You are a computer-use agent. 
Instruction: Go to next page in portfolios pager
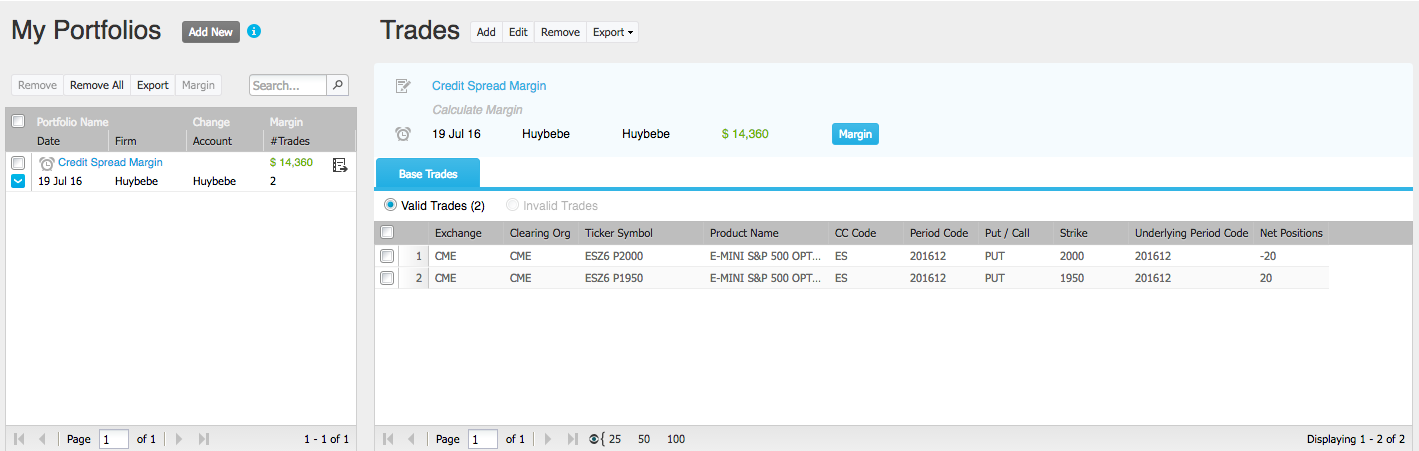click(x=179, y=439)
